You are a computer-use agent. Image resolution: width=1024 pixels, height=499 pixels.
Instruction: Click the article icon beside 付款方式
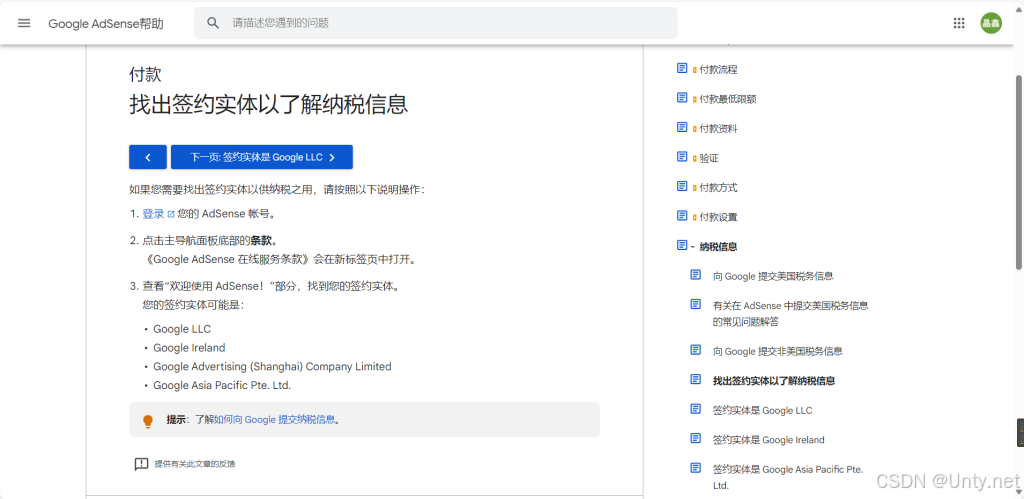682,186
